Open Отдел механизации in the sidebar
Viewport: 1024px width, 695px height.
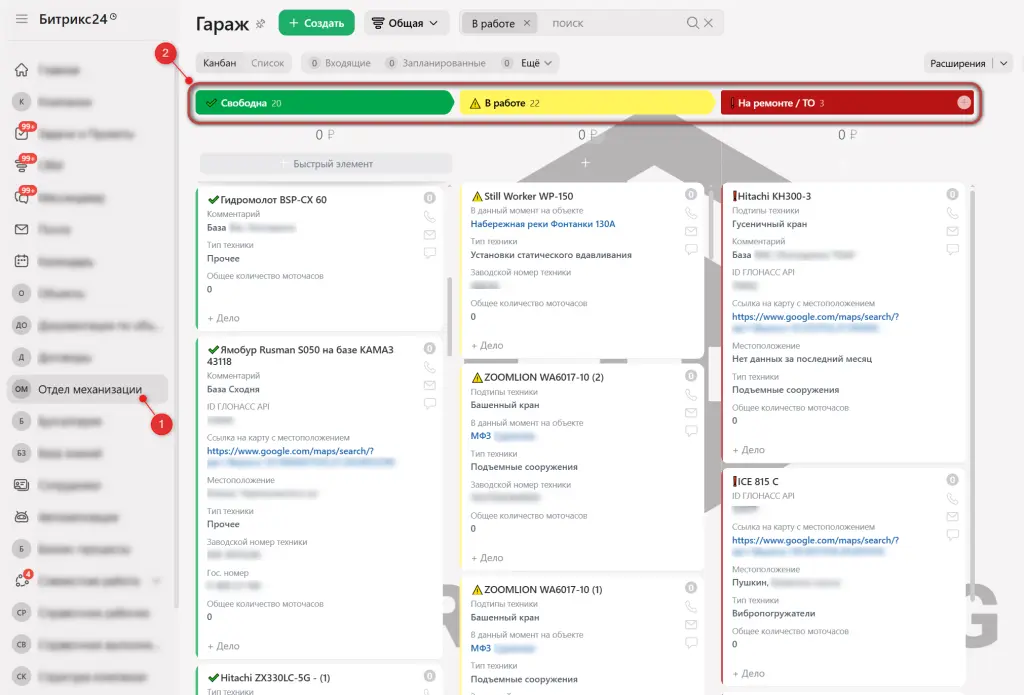pyautogui.click(x=88, y=389)
